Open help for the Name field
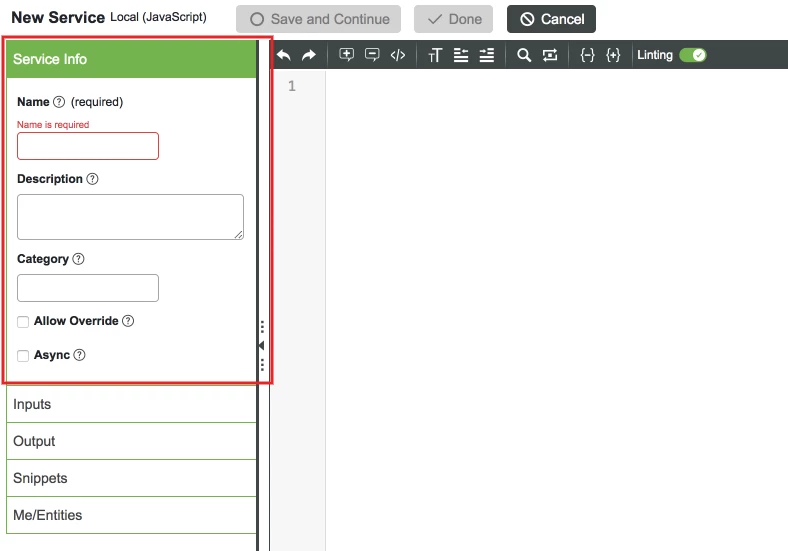Viewport: 788px width, 551px height. click(59, 102)
